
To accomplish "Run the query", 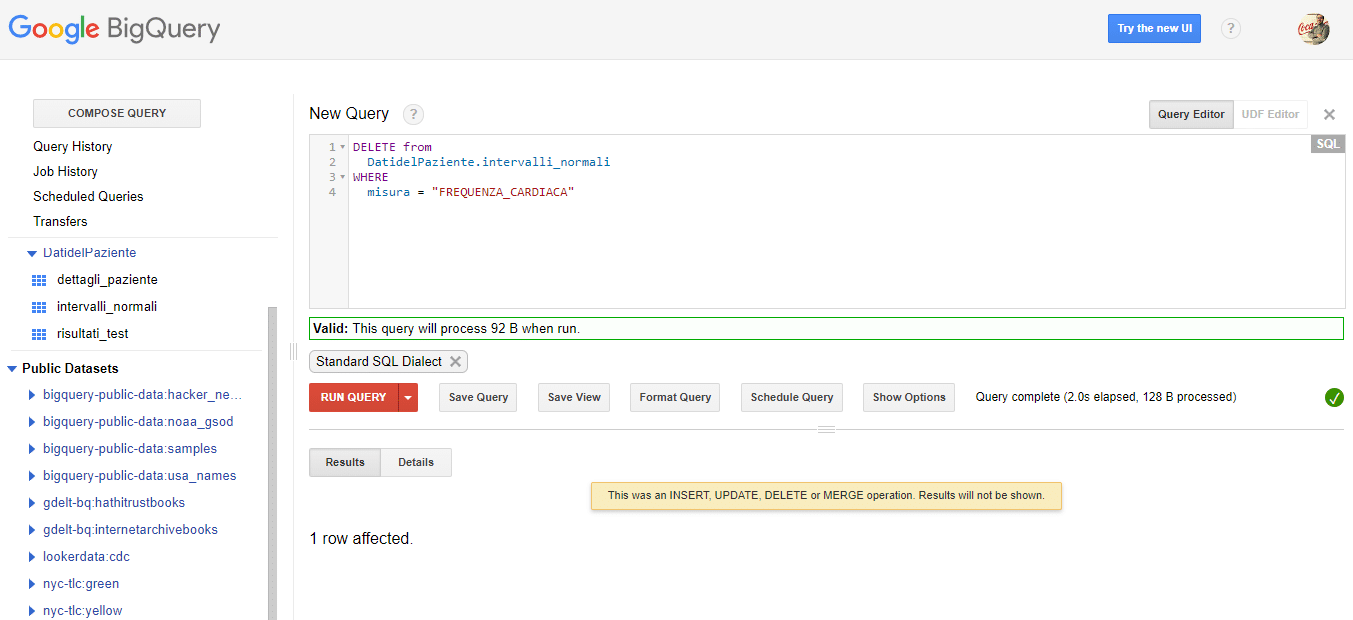I will coord(354,397).
